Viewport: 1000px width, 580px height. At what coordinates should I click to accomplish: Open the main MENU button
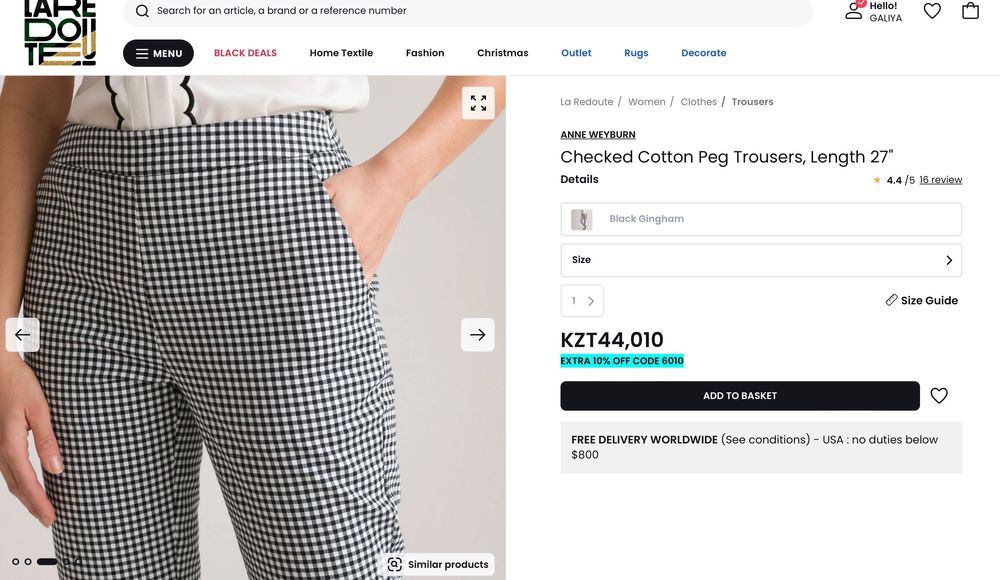pos(158,53)
